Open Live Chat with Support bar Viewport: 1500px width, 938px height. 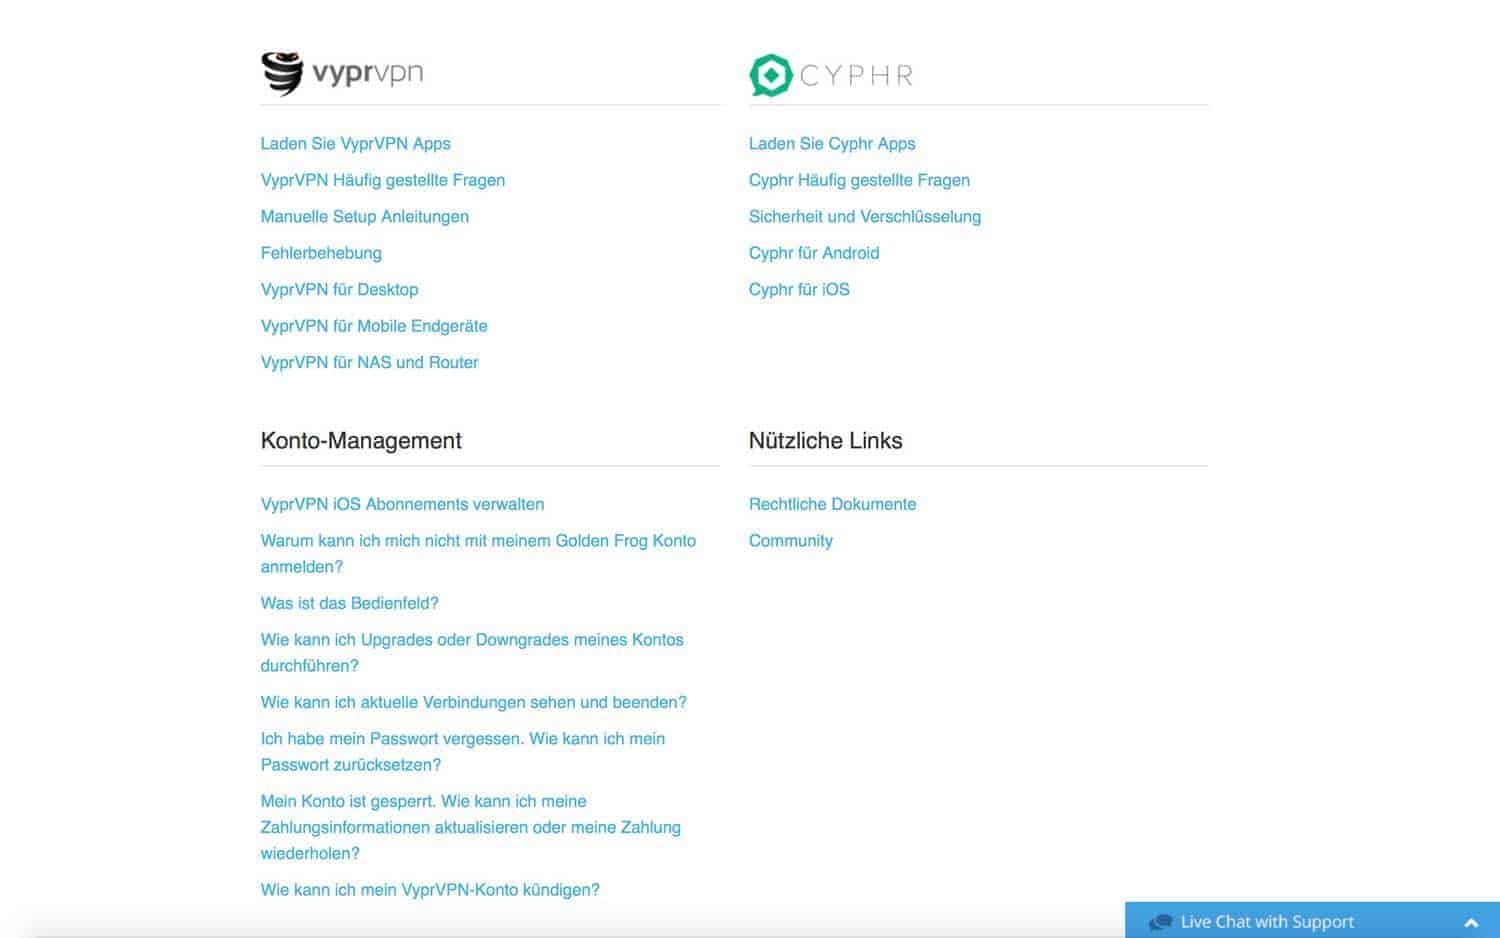point(1312,921)
